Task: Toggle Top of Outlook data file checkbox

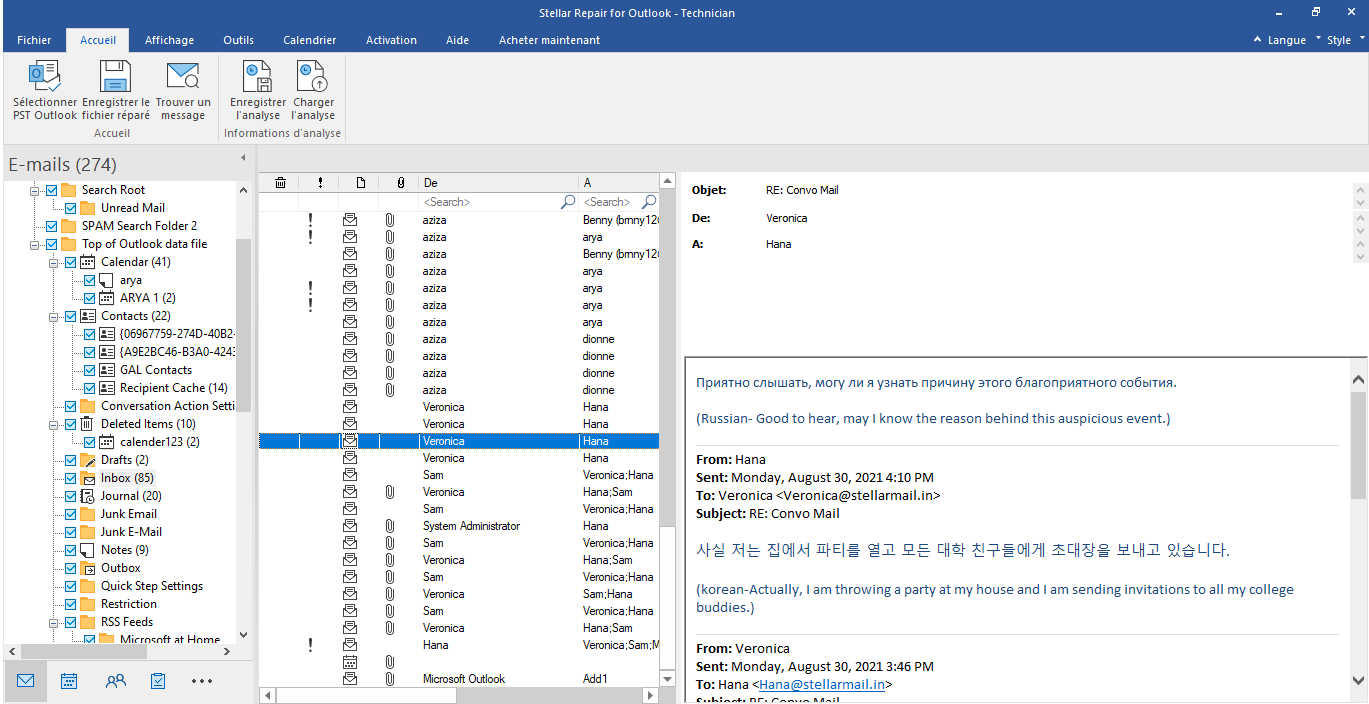Action: (52, 244)
